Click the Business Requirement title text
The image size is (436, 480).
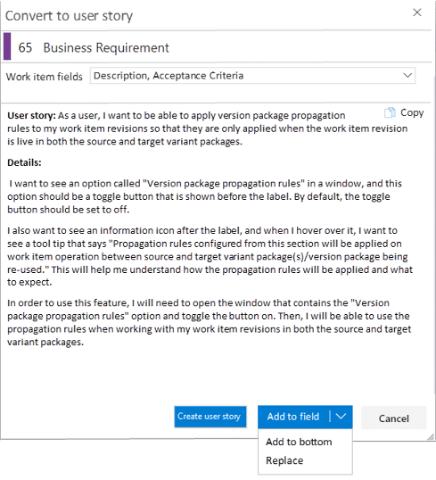click(x=106, y=48)
